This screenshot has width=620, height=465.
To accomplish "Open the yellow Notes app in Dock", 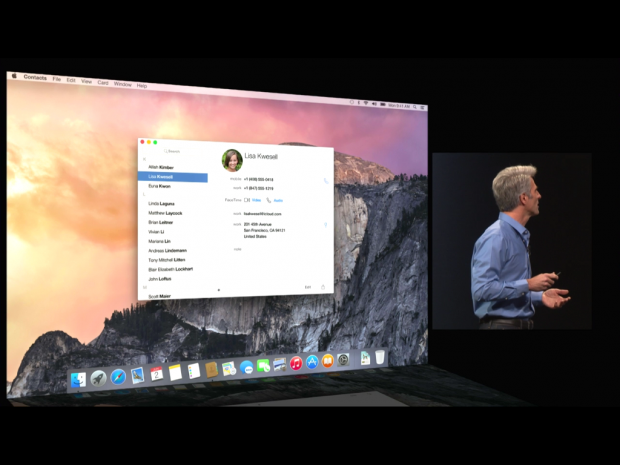I will (175, 372).
